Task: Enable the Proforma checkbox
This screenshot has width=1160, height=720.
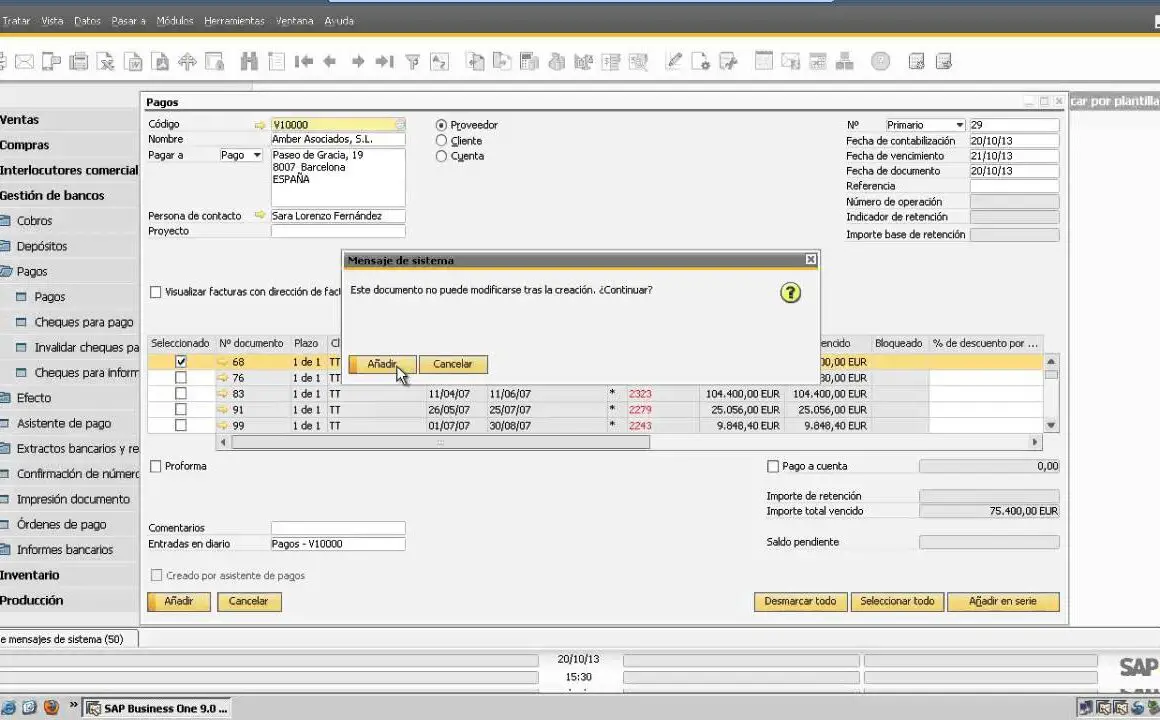Action: tap(155, 466)
